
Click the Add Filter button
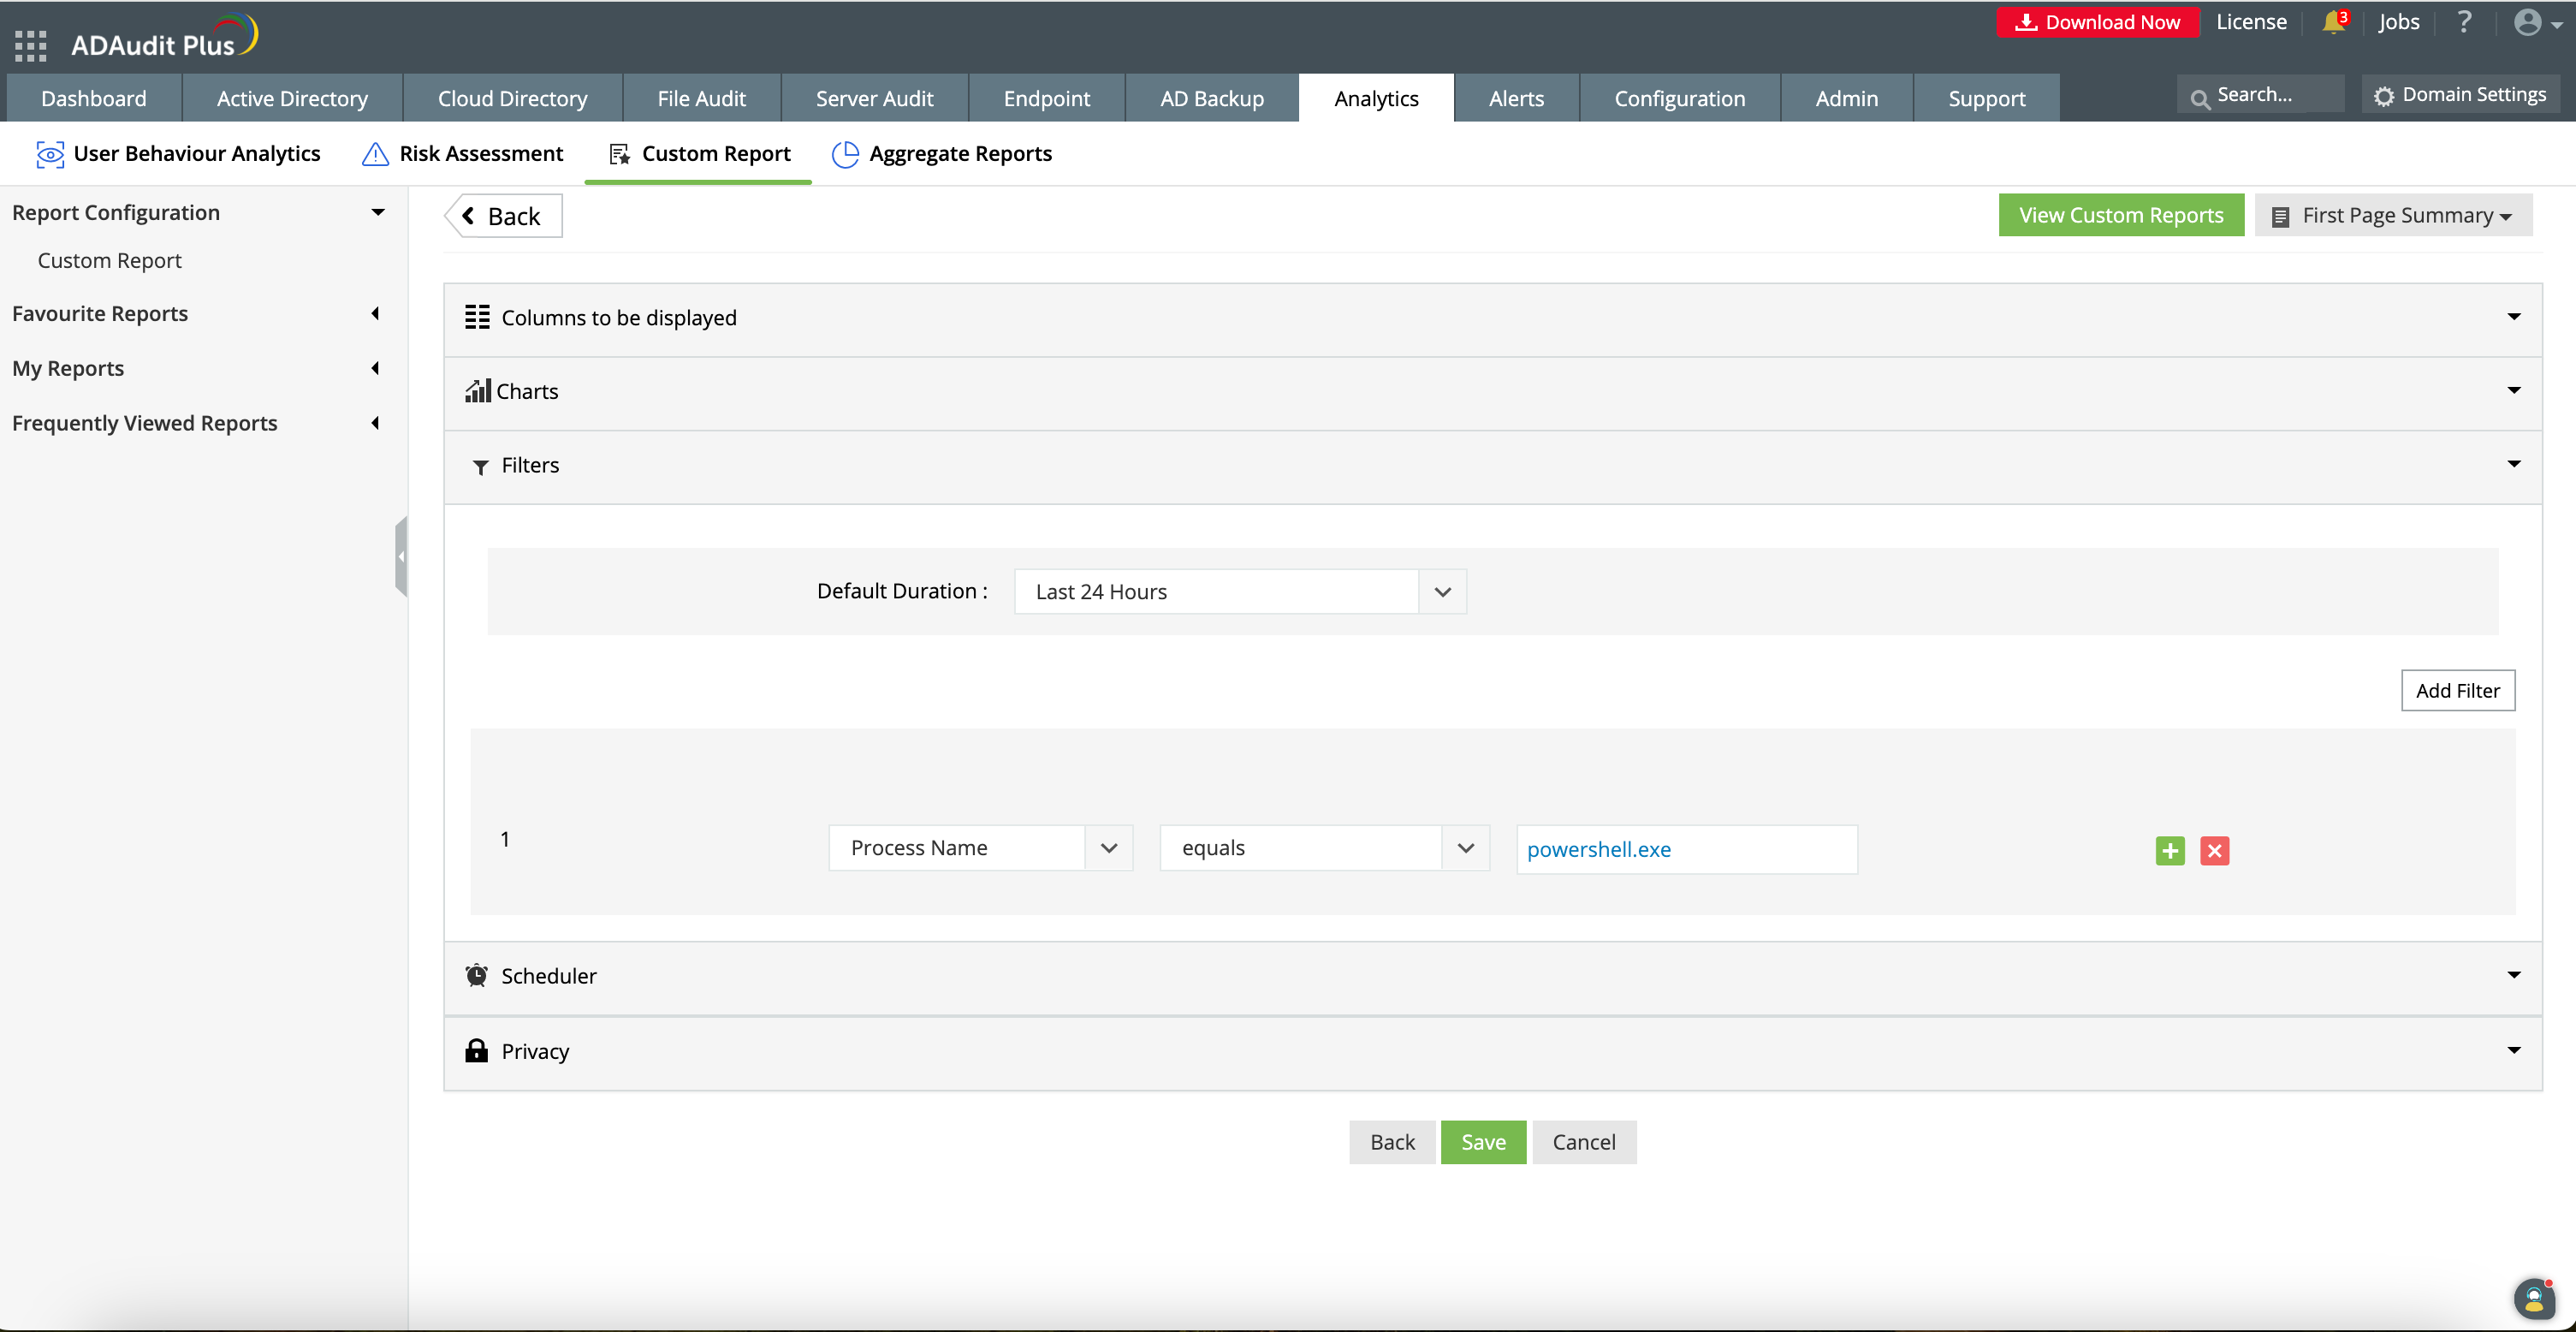pyautogui.click(x=2458, y=690)
